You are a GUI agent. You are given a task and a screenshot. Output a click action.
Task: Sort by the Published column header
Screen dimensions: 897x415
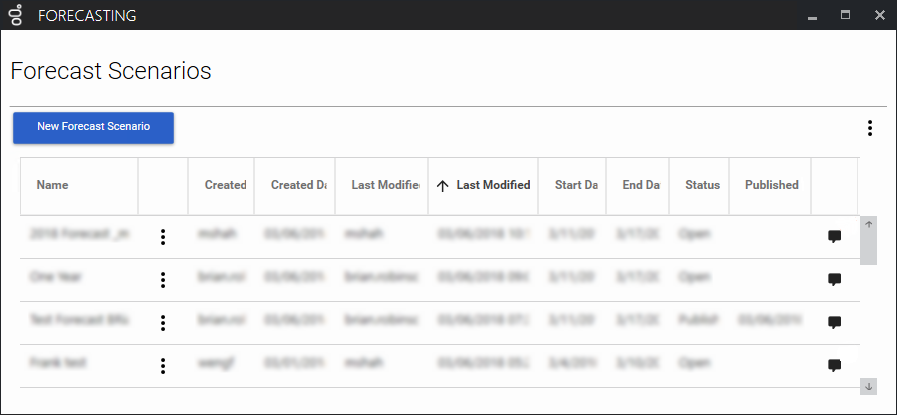(x=772, y=185)
